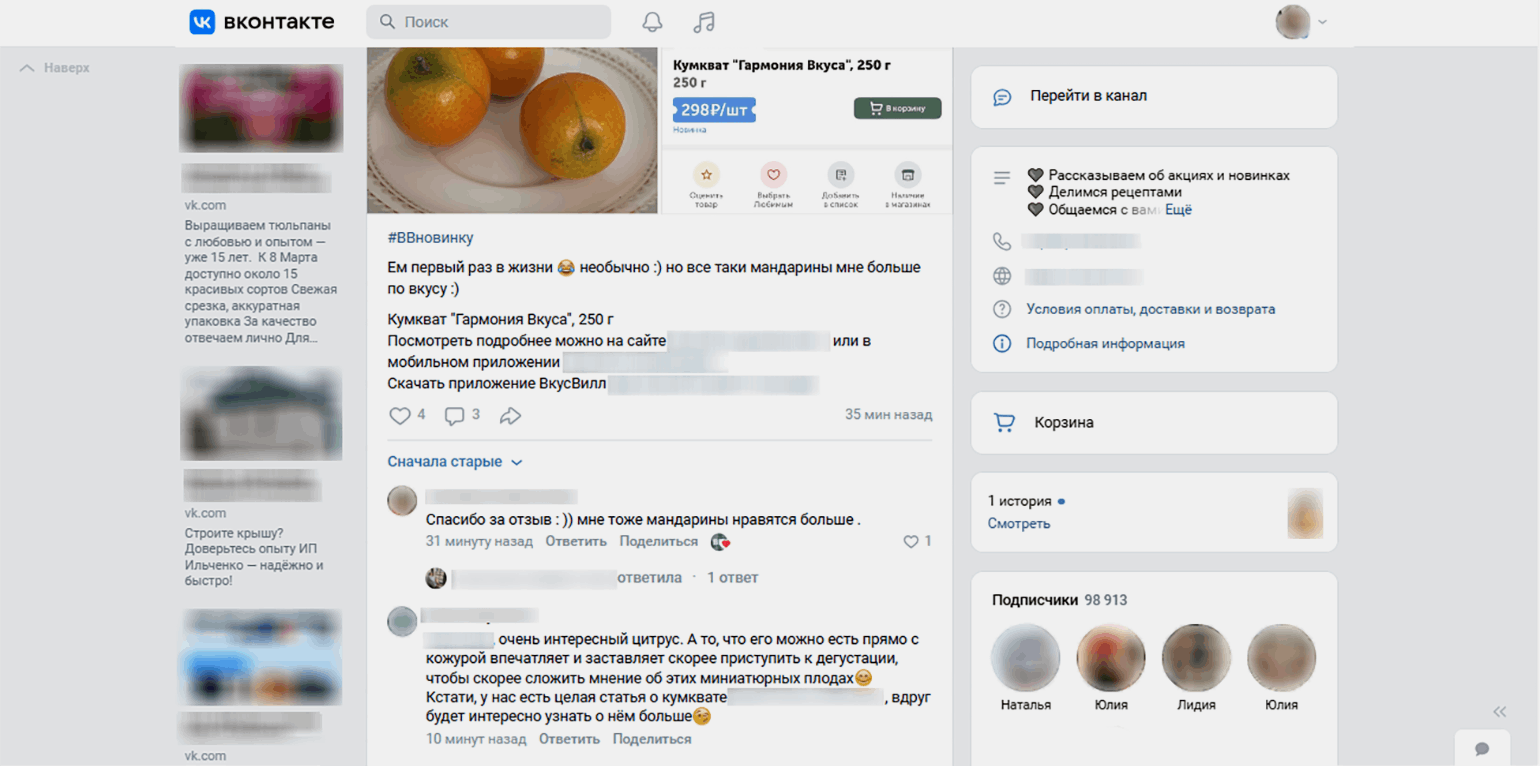The height and width of the screenshot is (766, 1540).
Task: Like the first comment with heart
Action: click(x=910, y=541)
